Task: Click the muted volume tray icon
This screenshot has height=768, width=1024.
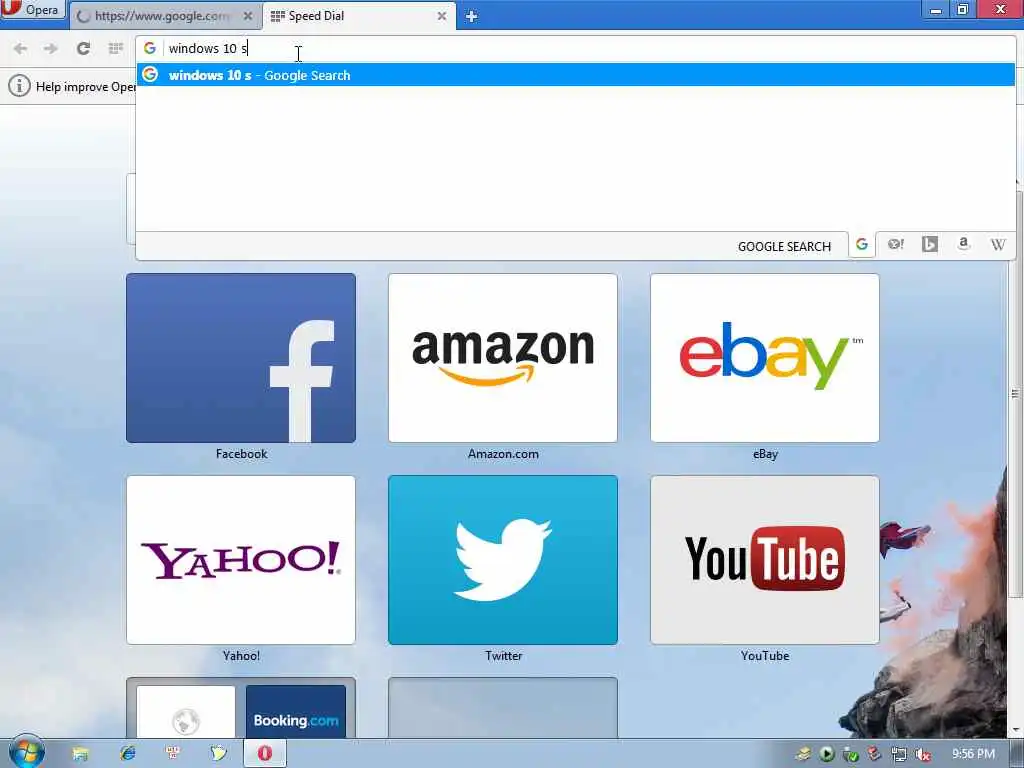Action: pos(923,754)
